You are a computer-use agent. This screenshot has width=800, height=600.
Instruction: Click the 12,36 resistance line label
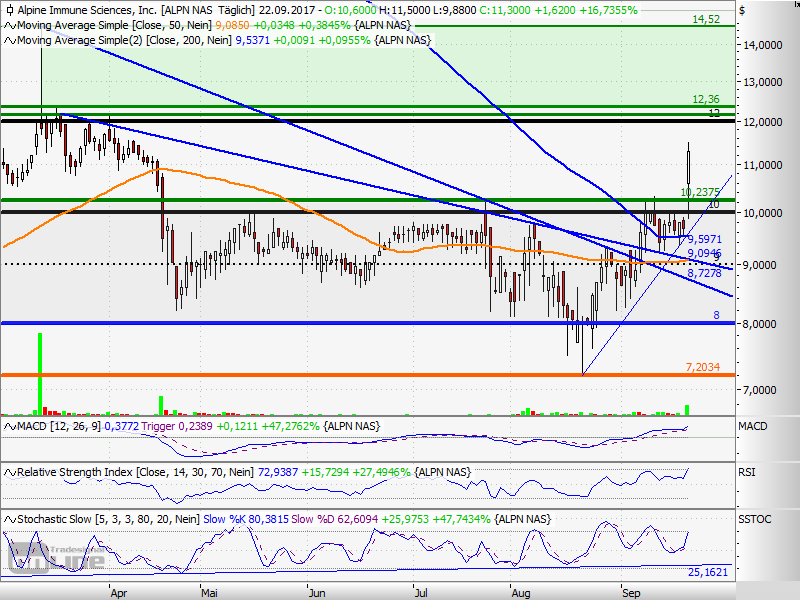coord(706,99)
